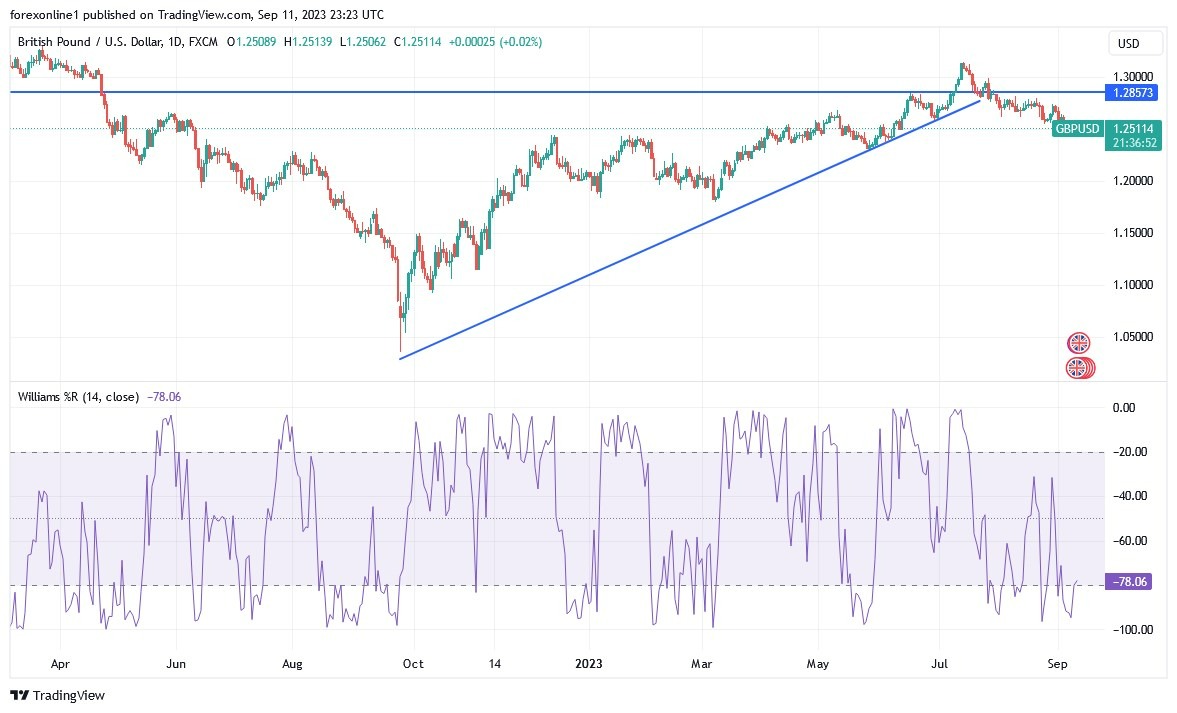Image resolution: width=1177 pixels, height=713 pixels.
Task: Open the USD currency selector
Action: (x=1128, y=44)
